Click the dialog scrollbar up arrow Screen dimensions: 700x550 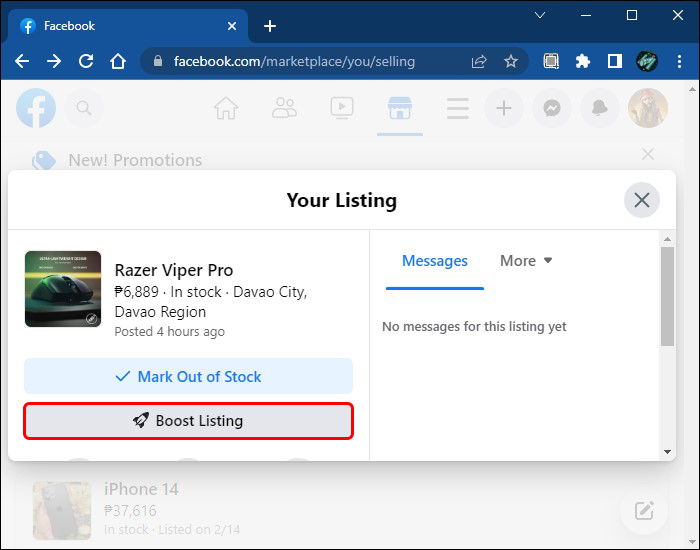click(667, 239)
